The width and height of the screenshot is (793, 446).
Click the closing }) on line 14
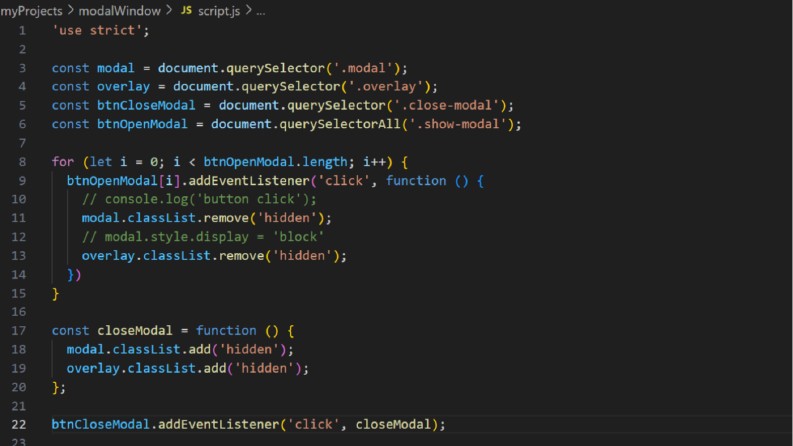74,275
